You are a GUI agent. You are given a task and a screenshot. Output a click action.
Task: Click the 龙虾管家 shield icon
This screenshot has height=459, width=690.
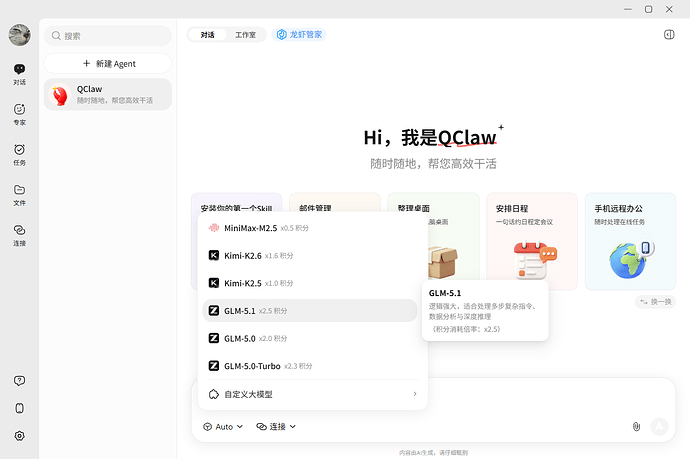282,34
